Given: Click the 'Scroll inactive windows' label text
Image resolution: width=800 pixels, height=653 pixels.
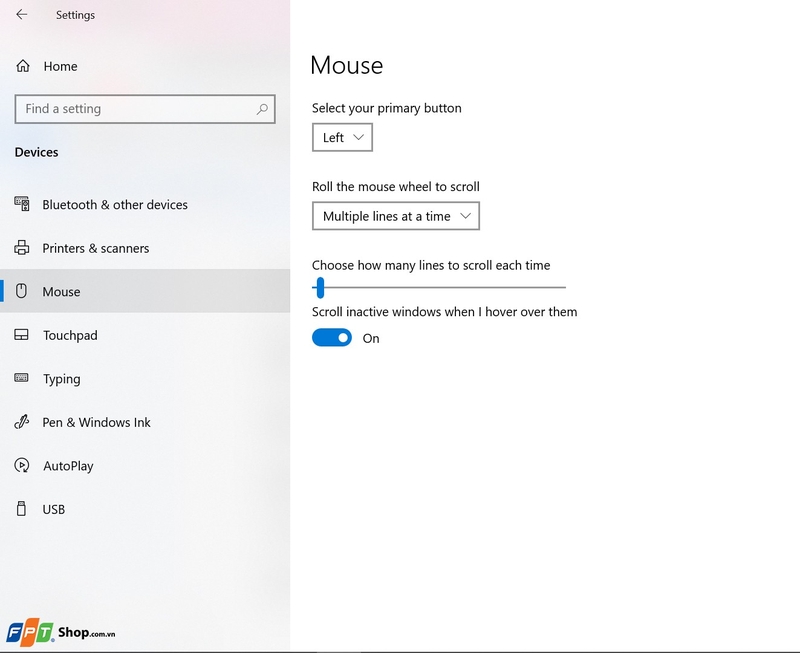Looking at the screenshot, I should [x=444, y=312].
